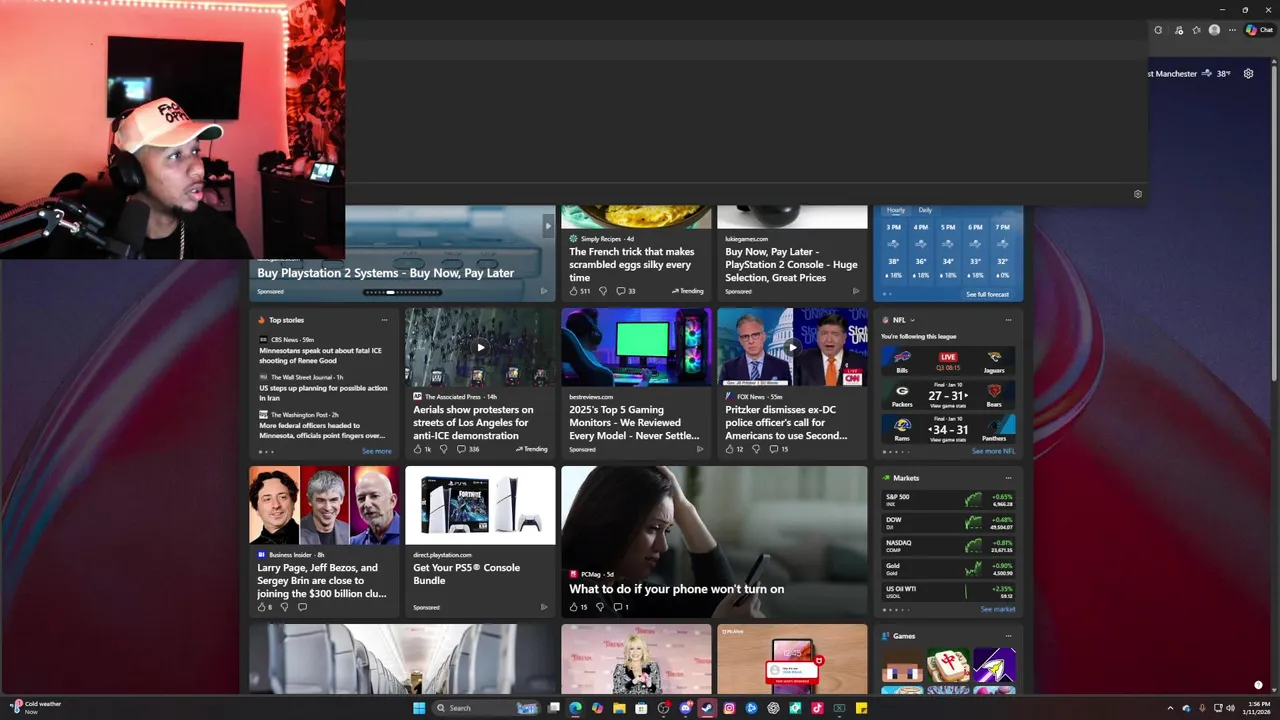
Task: Select the NASDAQ market row
Action: point(948,545)
